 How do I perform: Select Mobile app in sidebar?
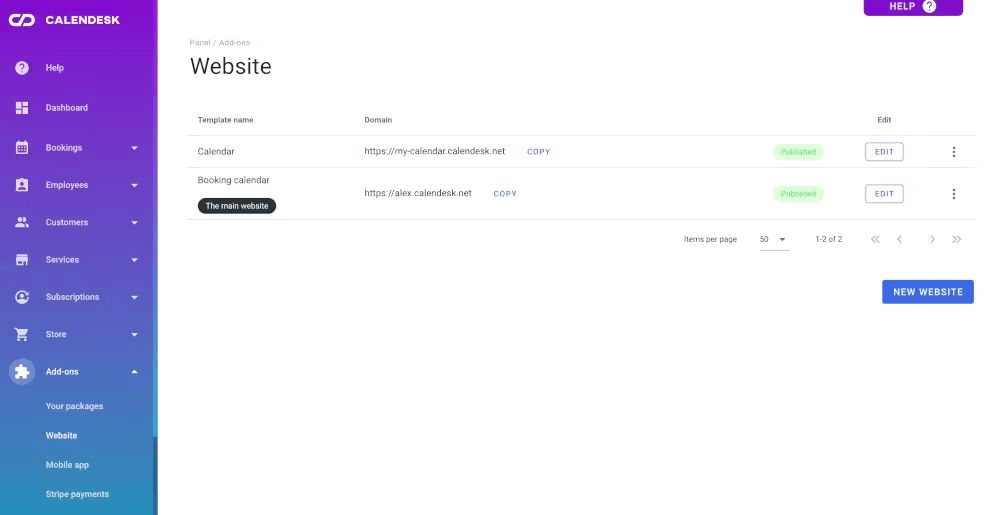[x=67, y=465]
